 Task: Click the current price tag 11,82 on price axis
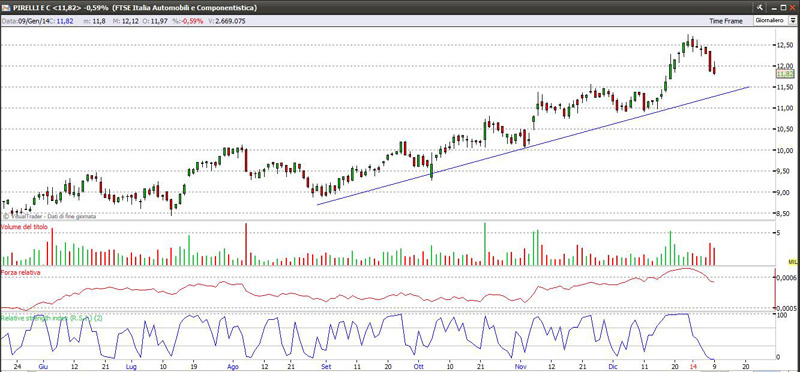point(784,73)
